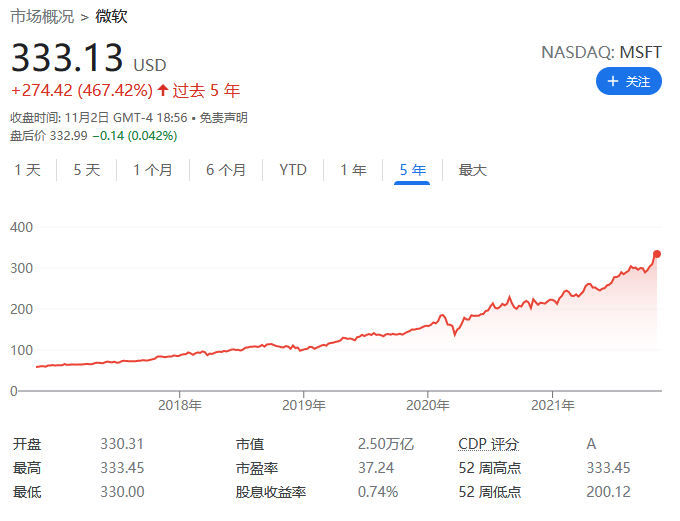Click the 关注 follow button
680x521 pixels.
click(x=628, y=81)
